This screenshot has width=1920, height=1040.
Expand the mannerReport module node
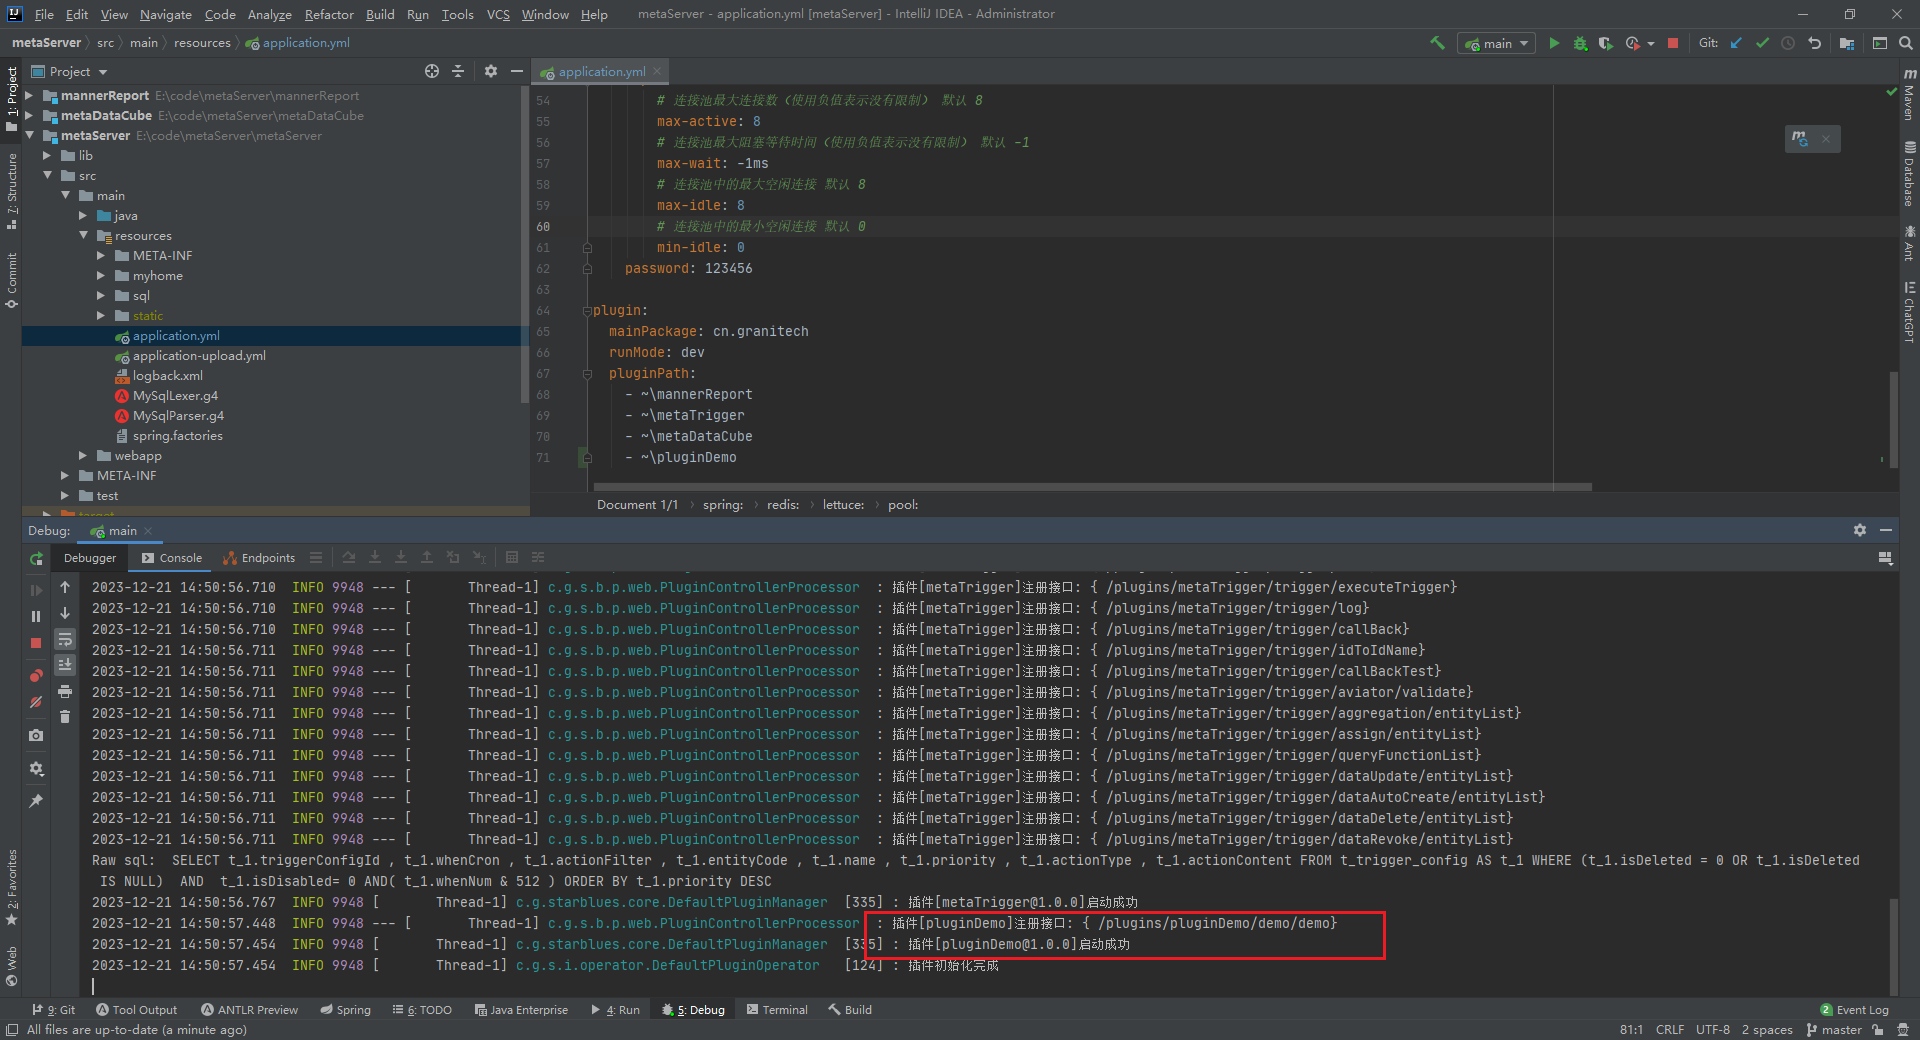pos(29,96)
